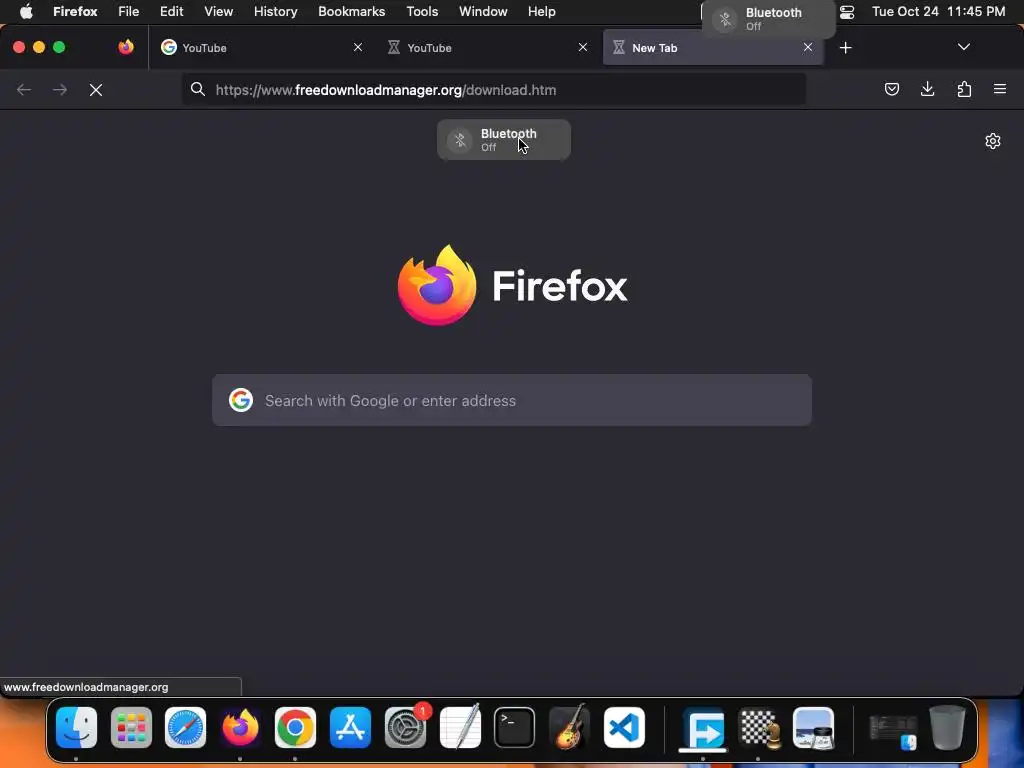Save page to Pocket

click(891, 89)
